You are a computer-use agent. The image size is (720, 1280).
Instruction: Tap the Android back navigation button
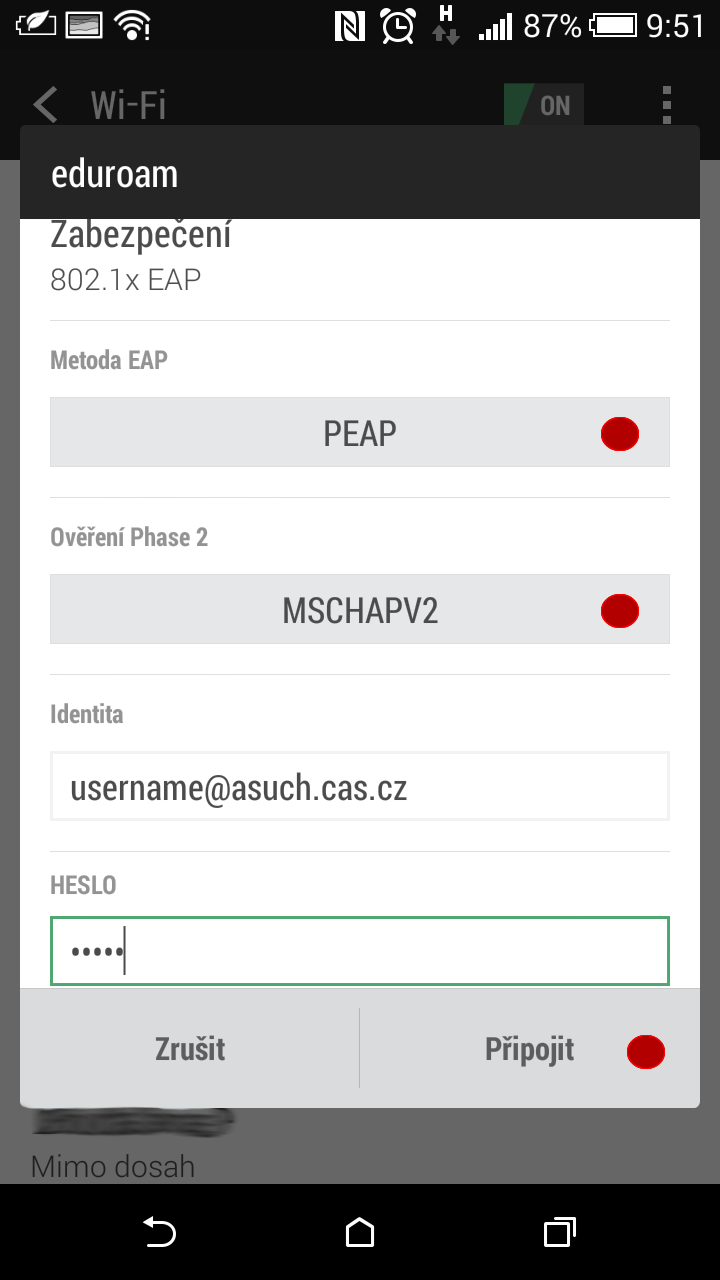pyautogui.click(x=159, y=1233)
